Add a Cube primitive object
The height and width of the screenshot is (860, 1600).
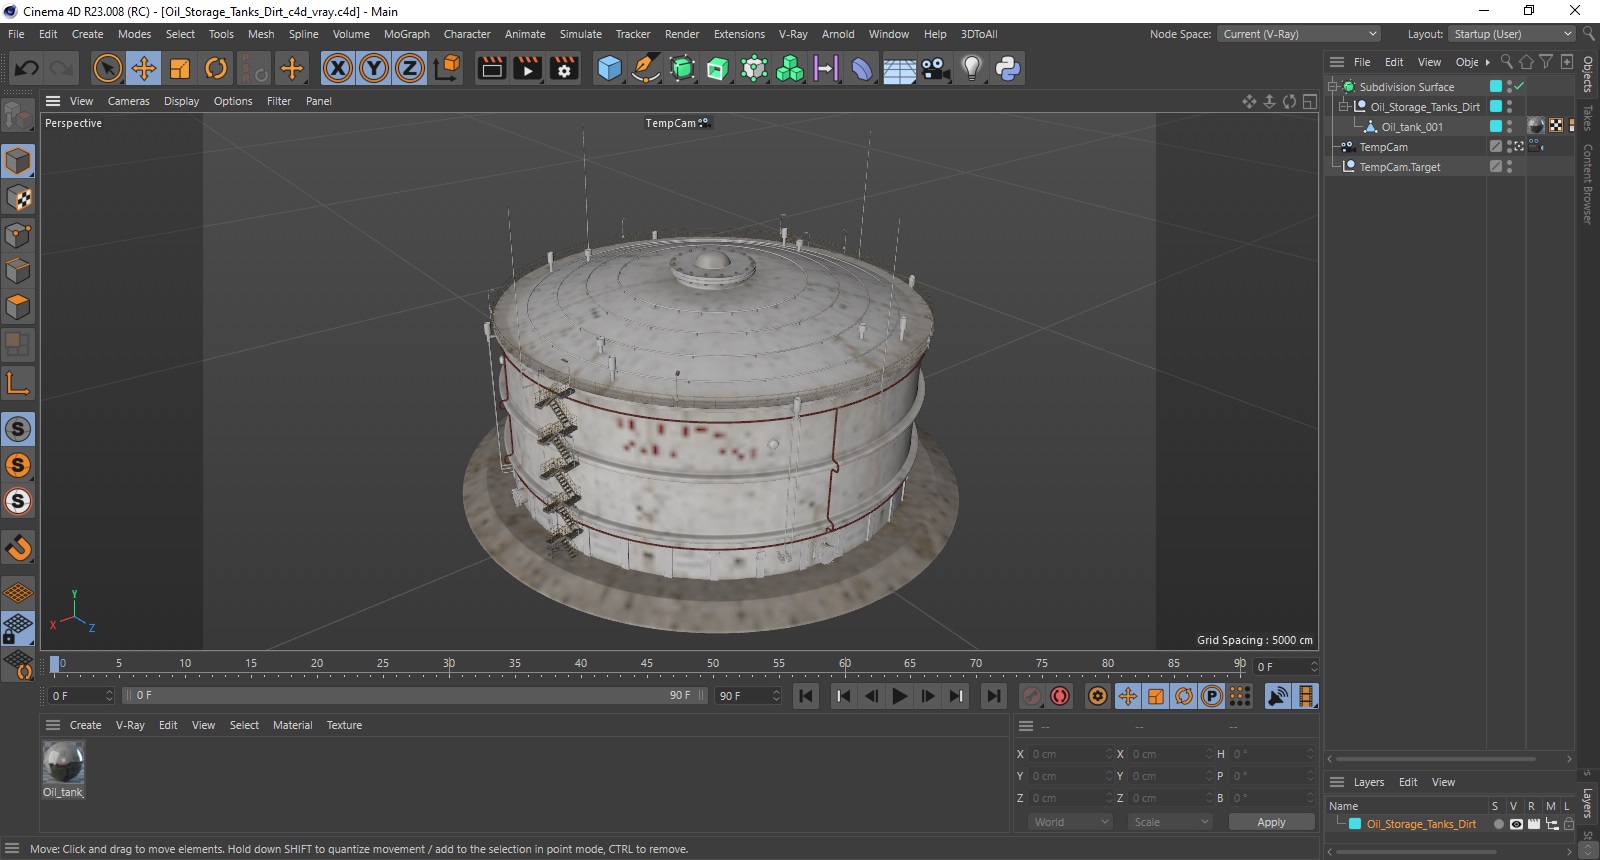click(609, 68)
